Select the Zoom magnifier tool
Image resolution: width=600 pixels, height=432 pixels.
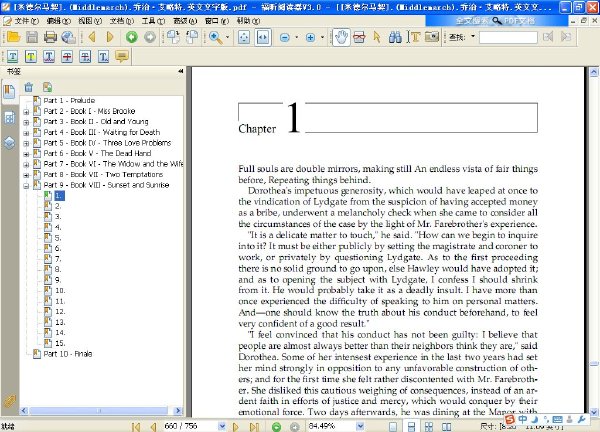tap(216, 37)
